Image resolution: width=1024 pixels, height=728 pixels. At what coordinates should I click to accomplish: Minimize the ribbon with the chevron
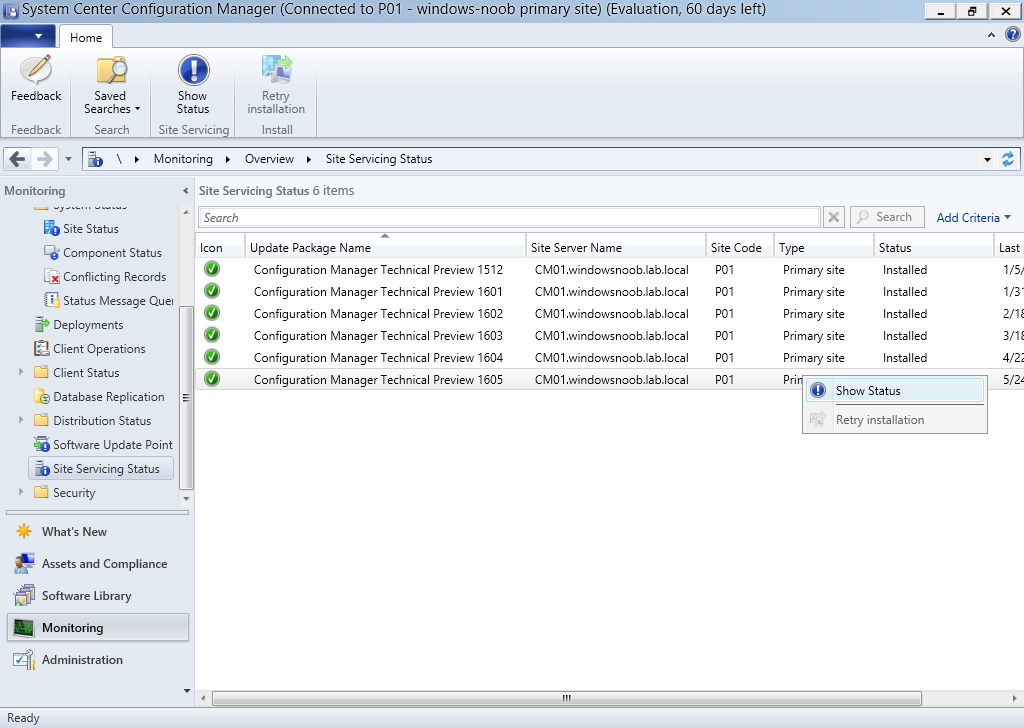click(x=991, y=35)
